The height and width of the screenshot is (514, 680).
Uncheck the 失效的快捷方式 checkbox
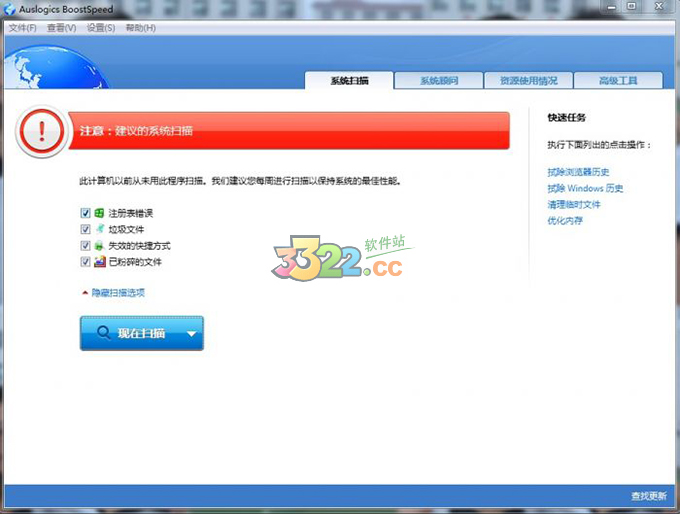pyautogui.click(x=85, y=246)
